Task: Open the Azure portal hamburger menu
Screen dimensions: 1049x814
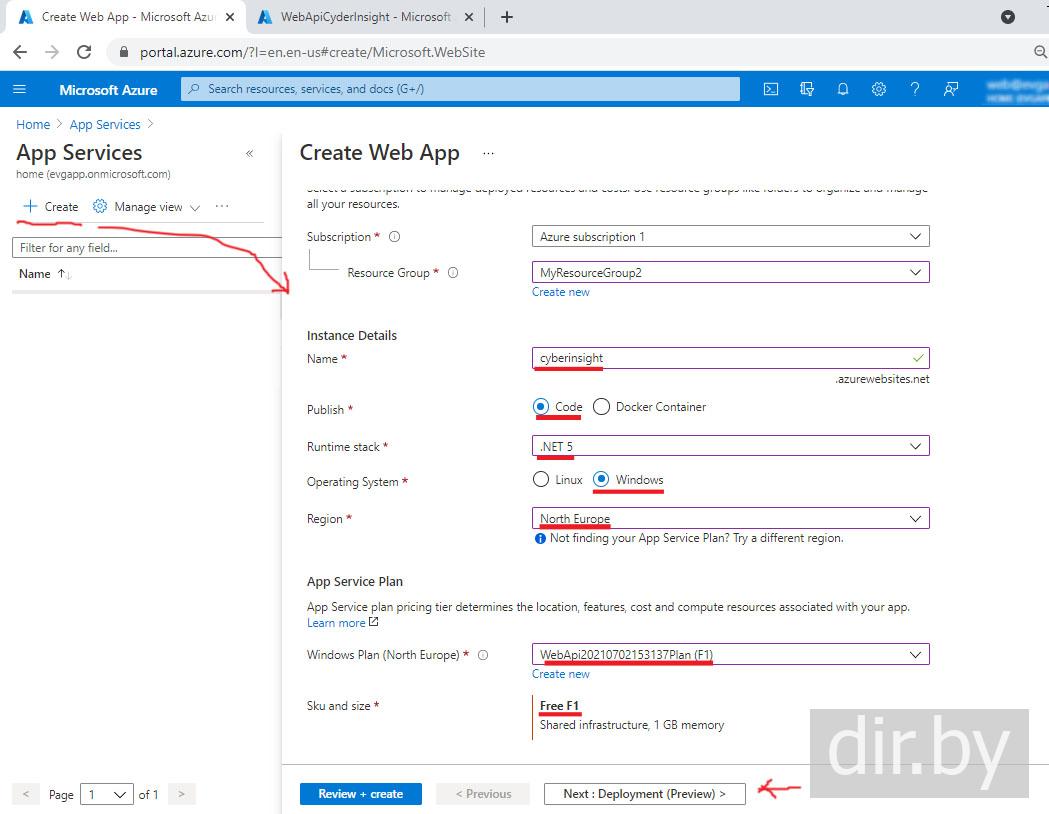Action: coord(20,89)
